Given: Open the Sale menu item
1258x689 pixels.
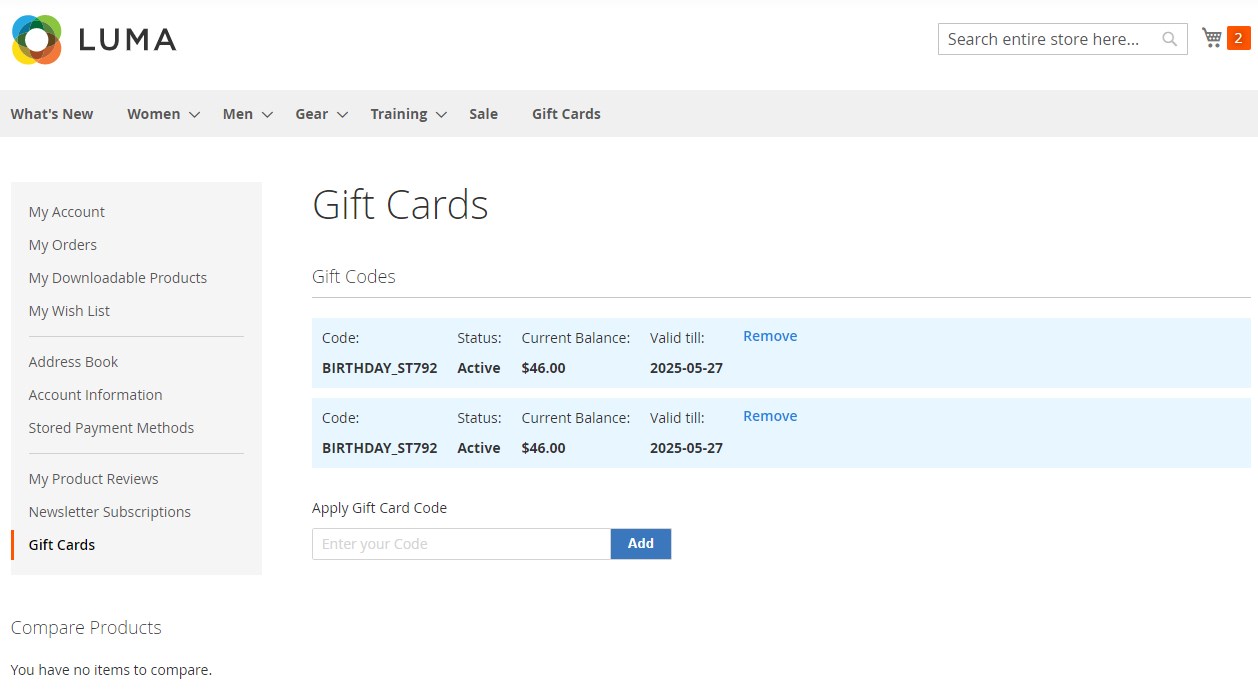Looking at the screenshot, I should pyautogui.click(x=483, y=114).
